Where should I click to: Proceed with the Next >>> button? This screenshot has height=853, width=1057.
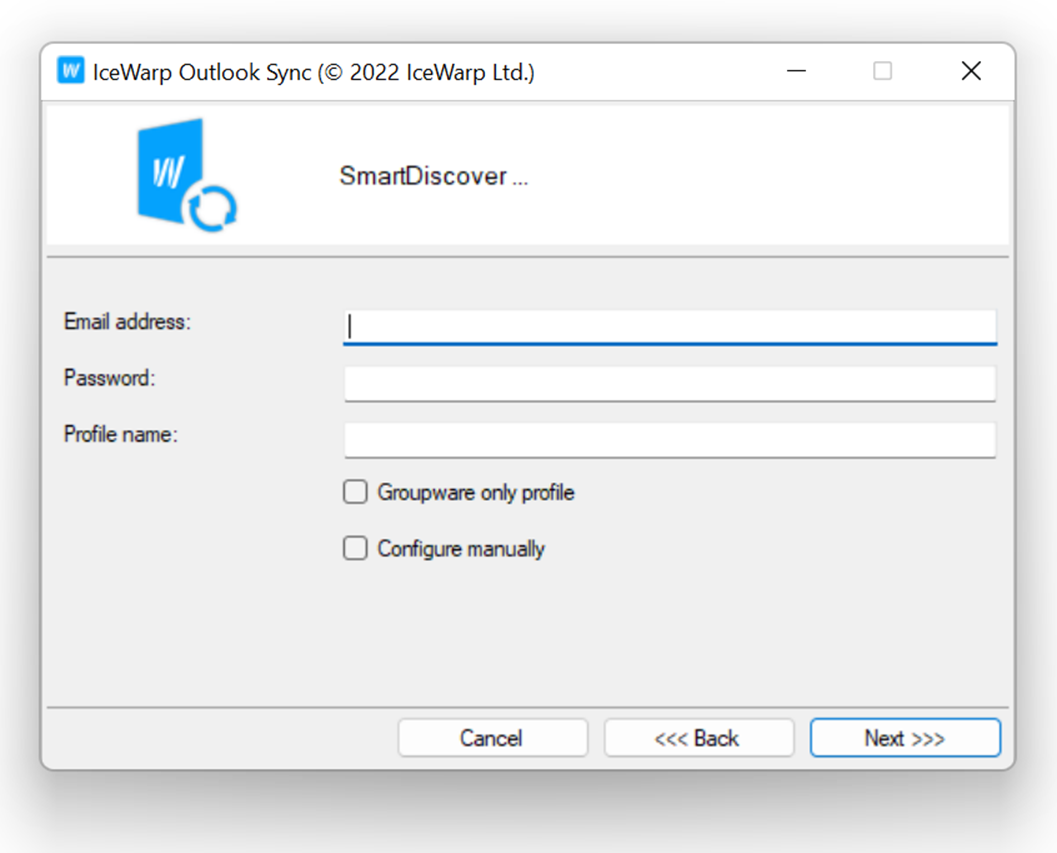coord(905,738)
